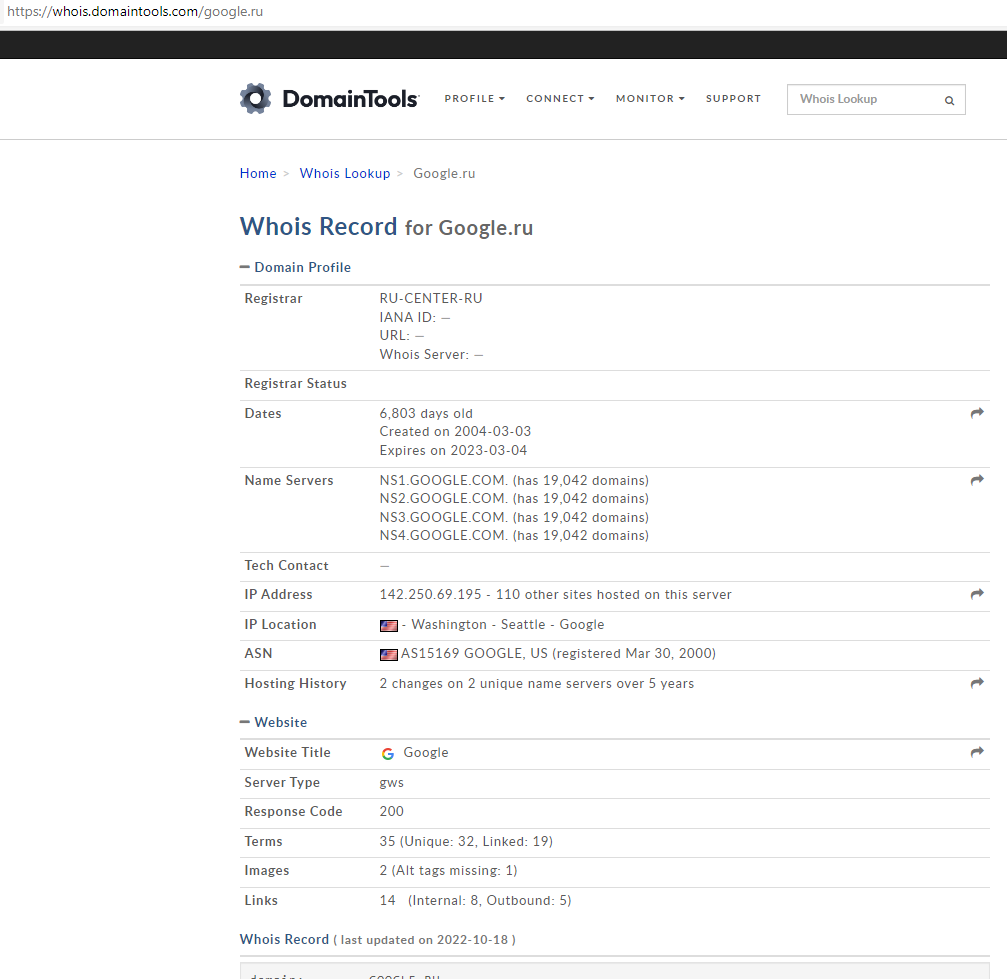
Task: Collapse the Website section
Action: 274,722
